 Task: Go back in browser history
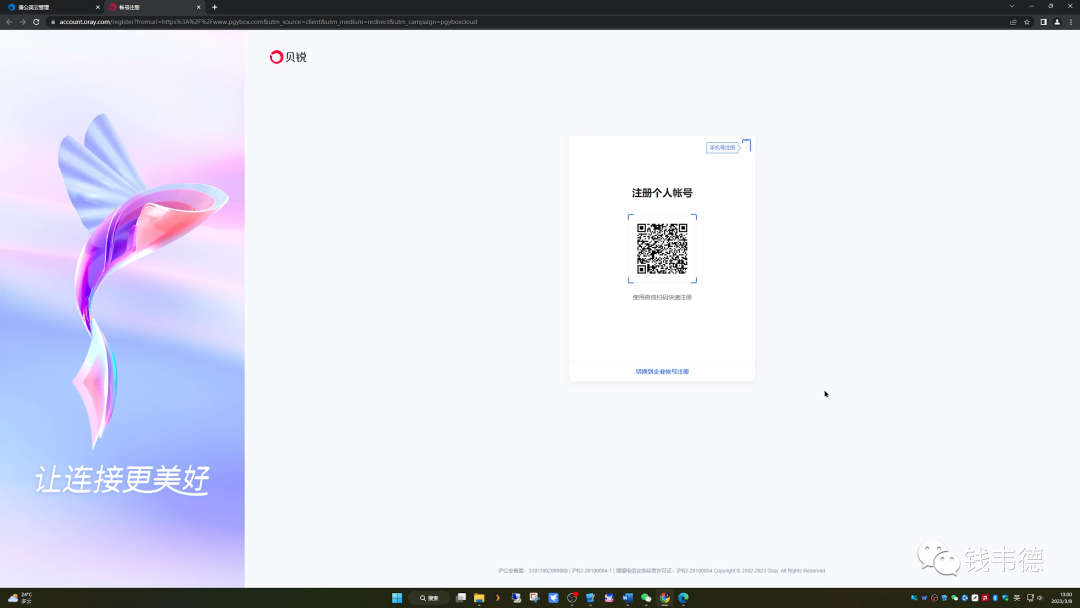(x=9, y=22)
